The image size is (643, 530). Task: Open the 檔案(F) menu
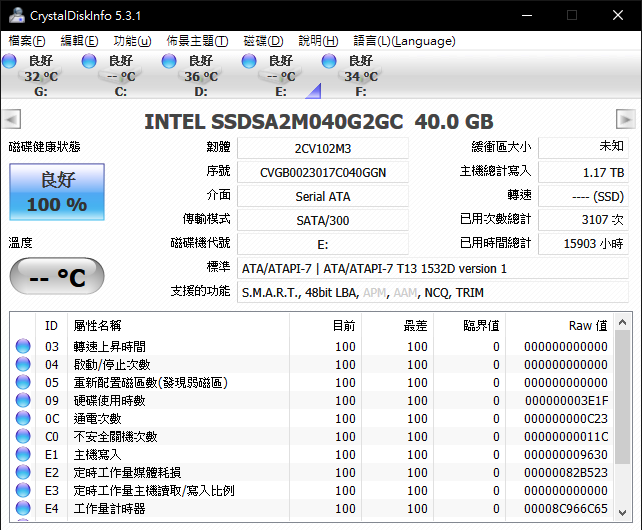(27, 41)
